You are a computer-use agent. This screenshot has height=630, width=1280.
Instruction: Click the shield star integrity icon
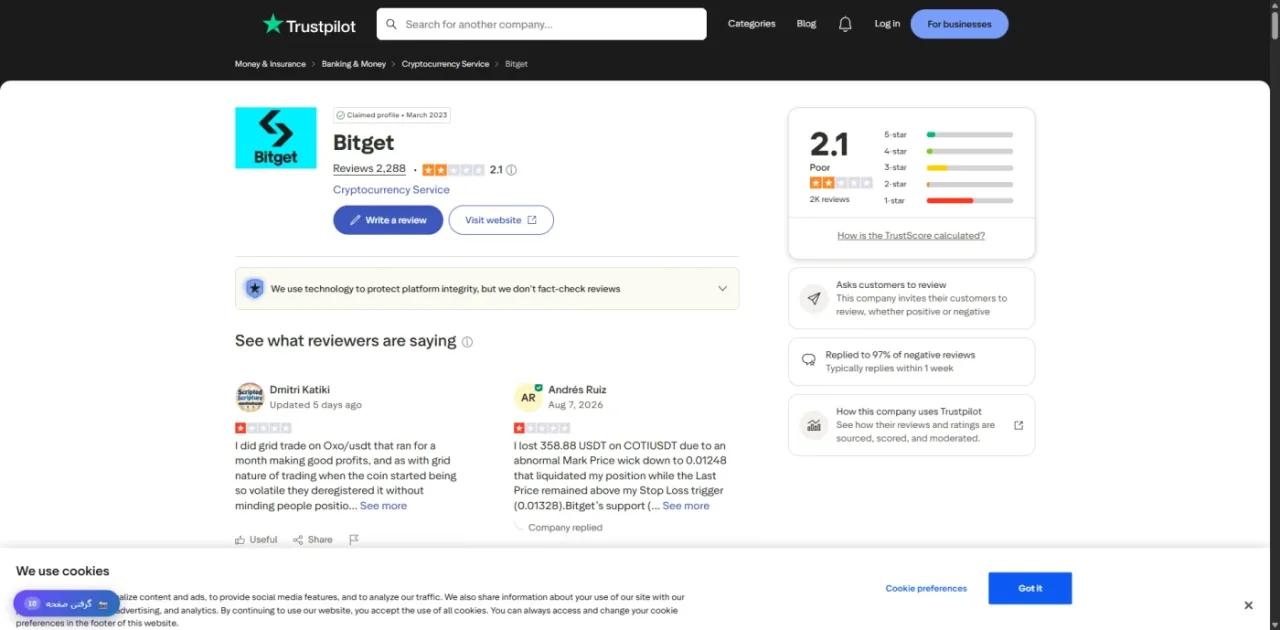pos(255,289)
